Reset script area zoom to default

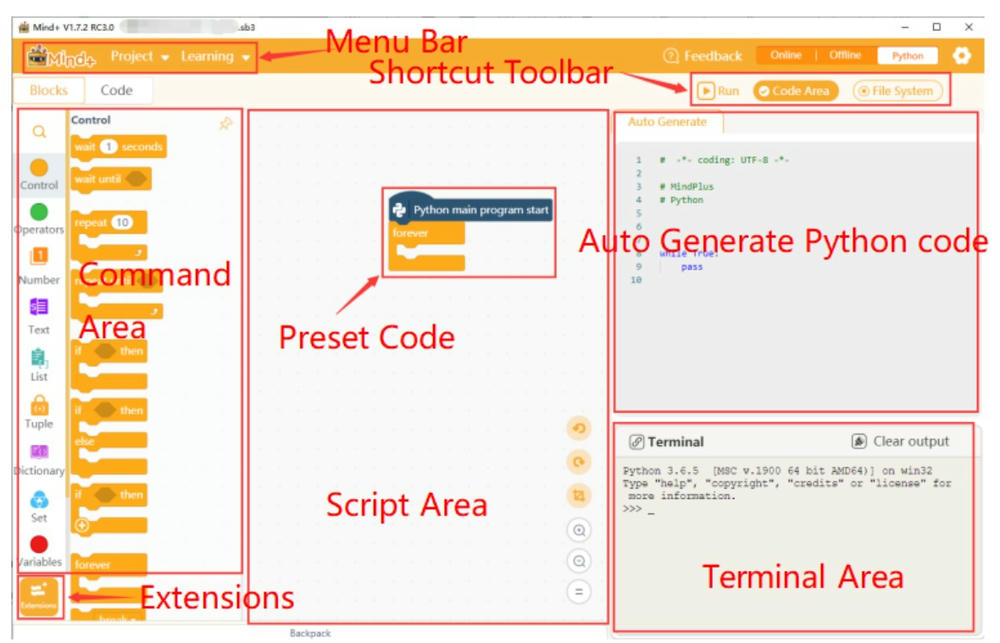(579, 592)
